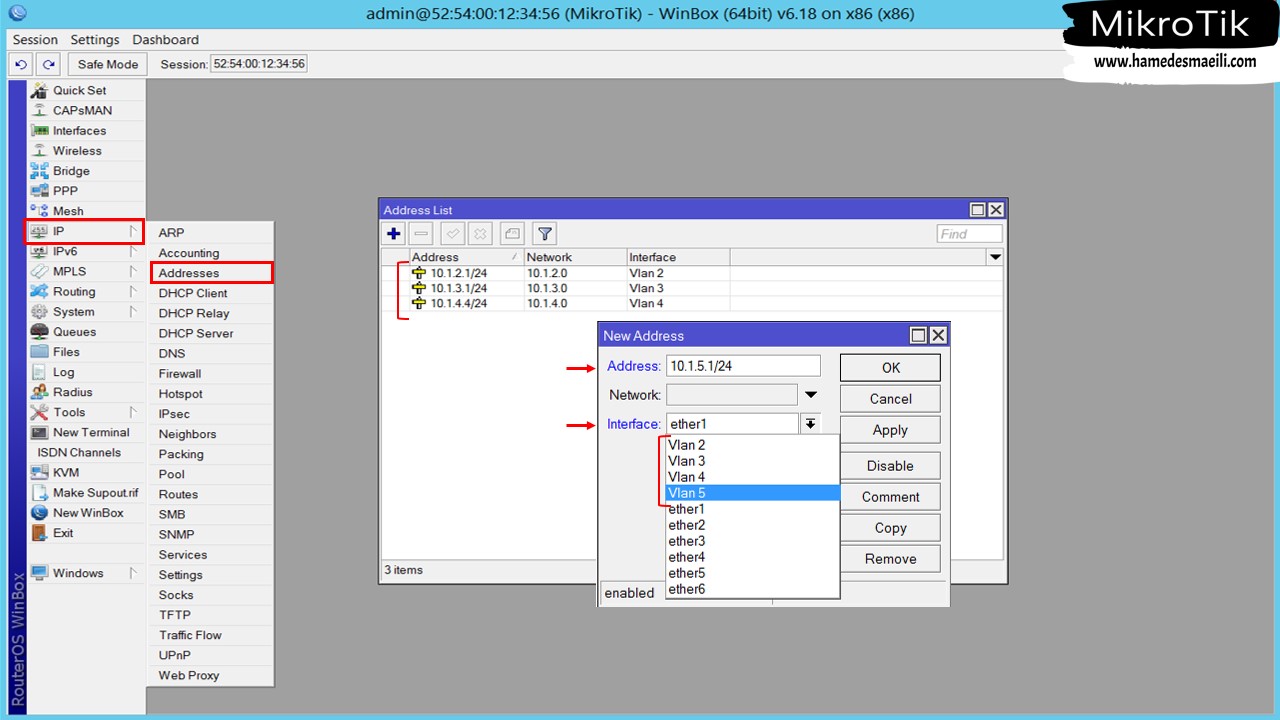The height and width of the screenshot is (720, 1280).
Task: Click the X disable button in Address List
Action: tap(480, 234)
